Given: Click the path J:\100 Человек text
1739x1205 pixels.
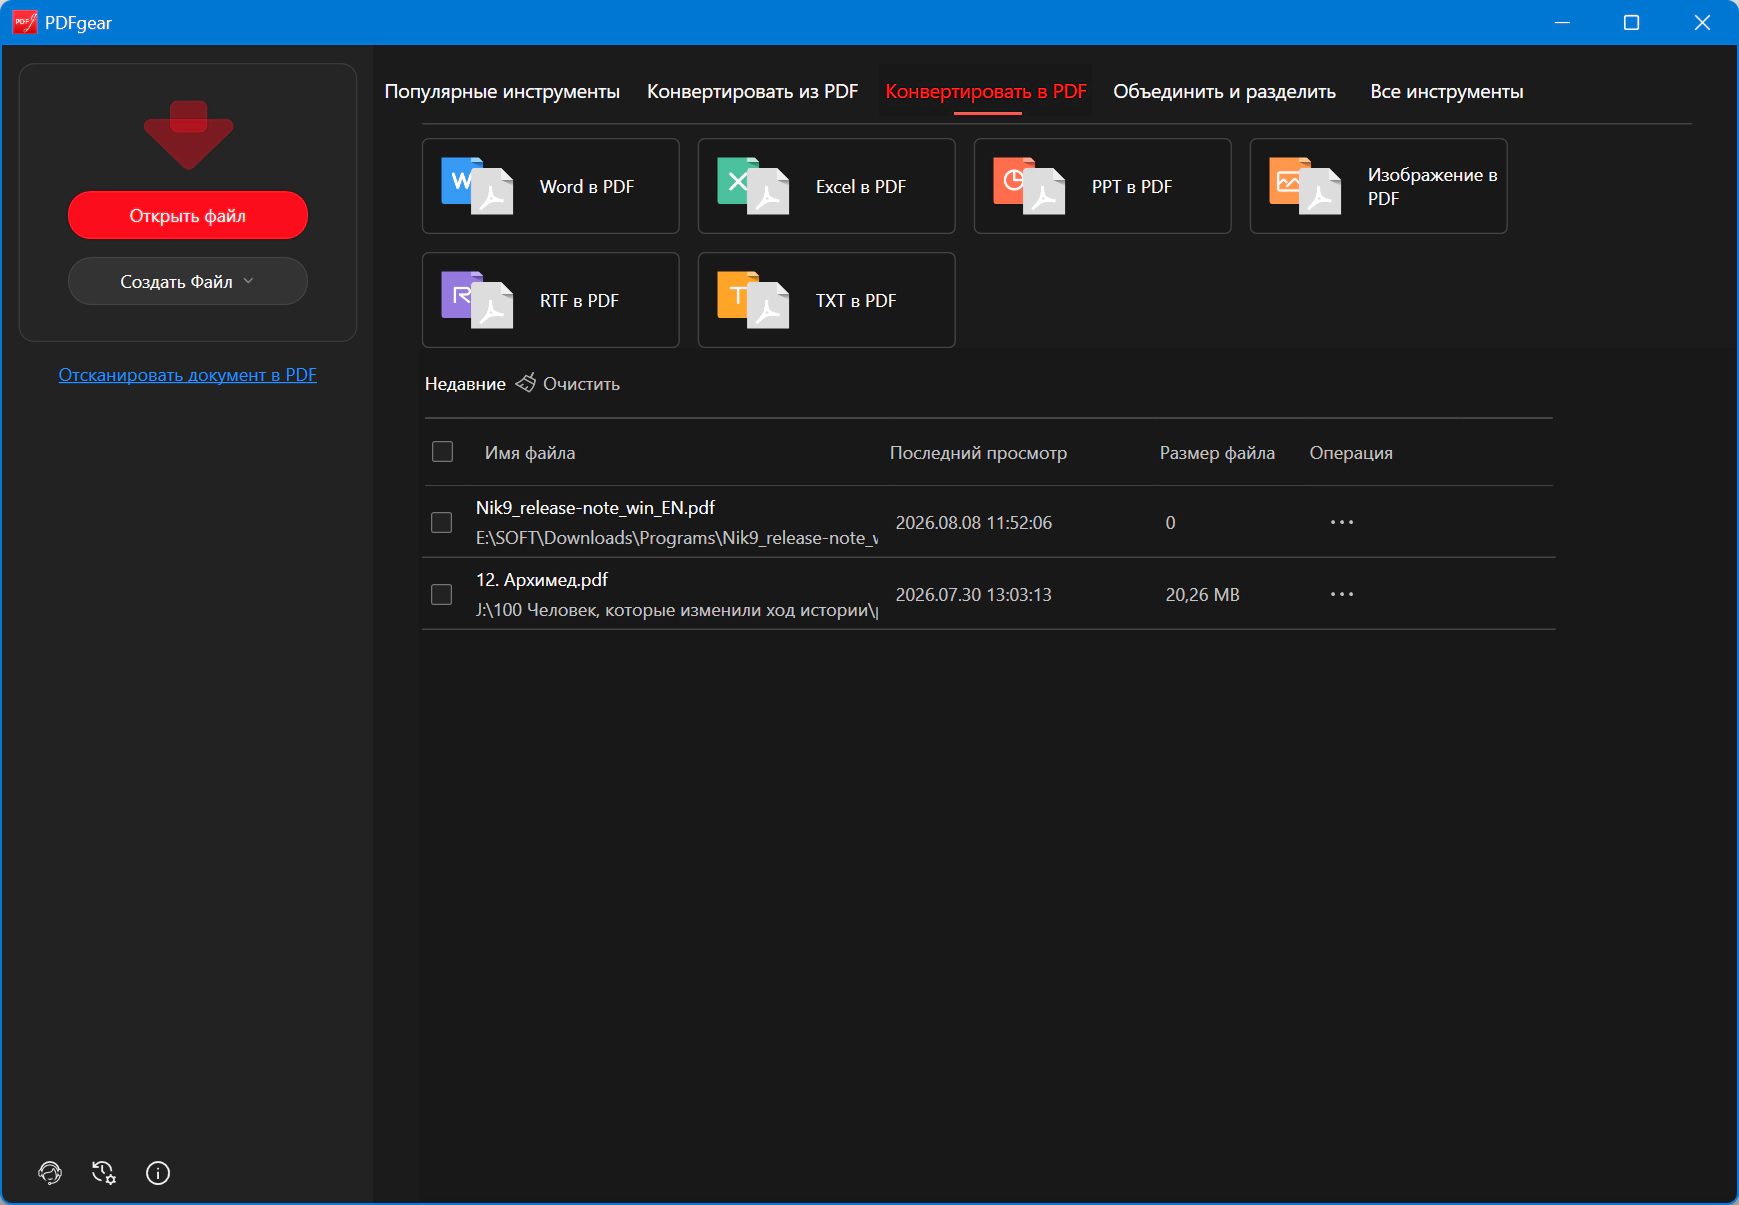Looking at the screenshot, I should 677,610.
